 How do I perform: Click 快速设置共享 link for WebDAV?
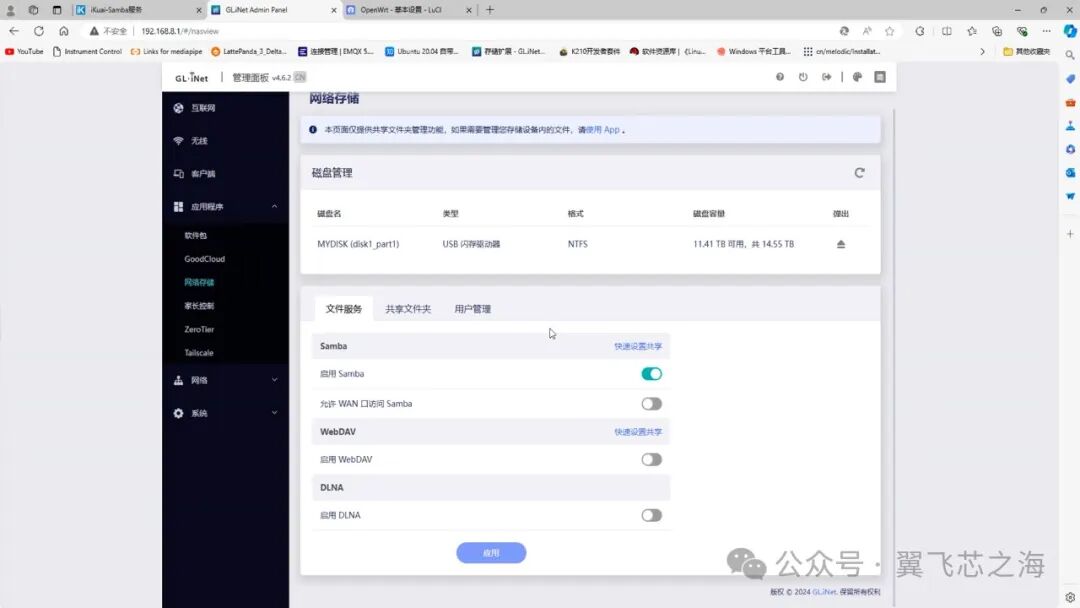638,432
